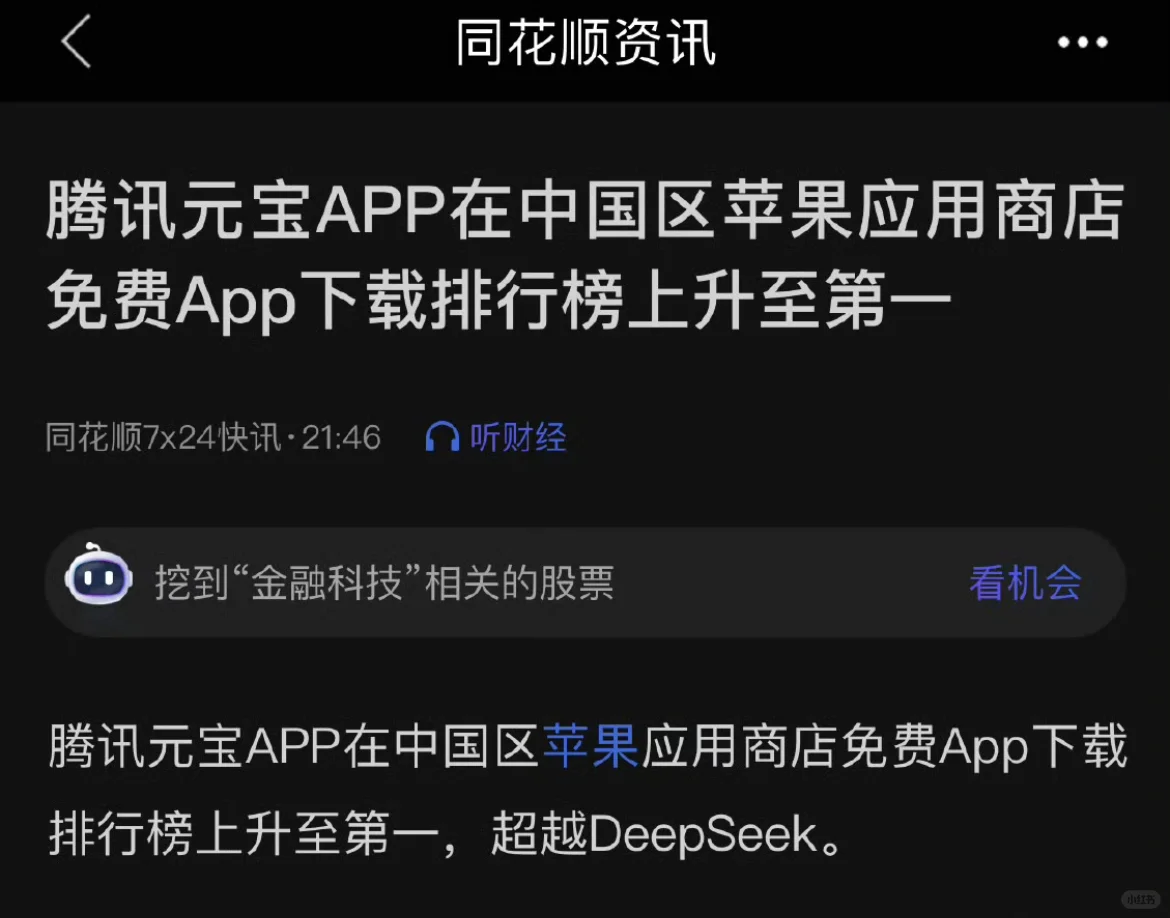Open the three-dot more options menu
Screen dimensions: 1170x918
1082,43
